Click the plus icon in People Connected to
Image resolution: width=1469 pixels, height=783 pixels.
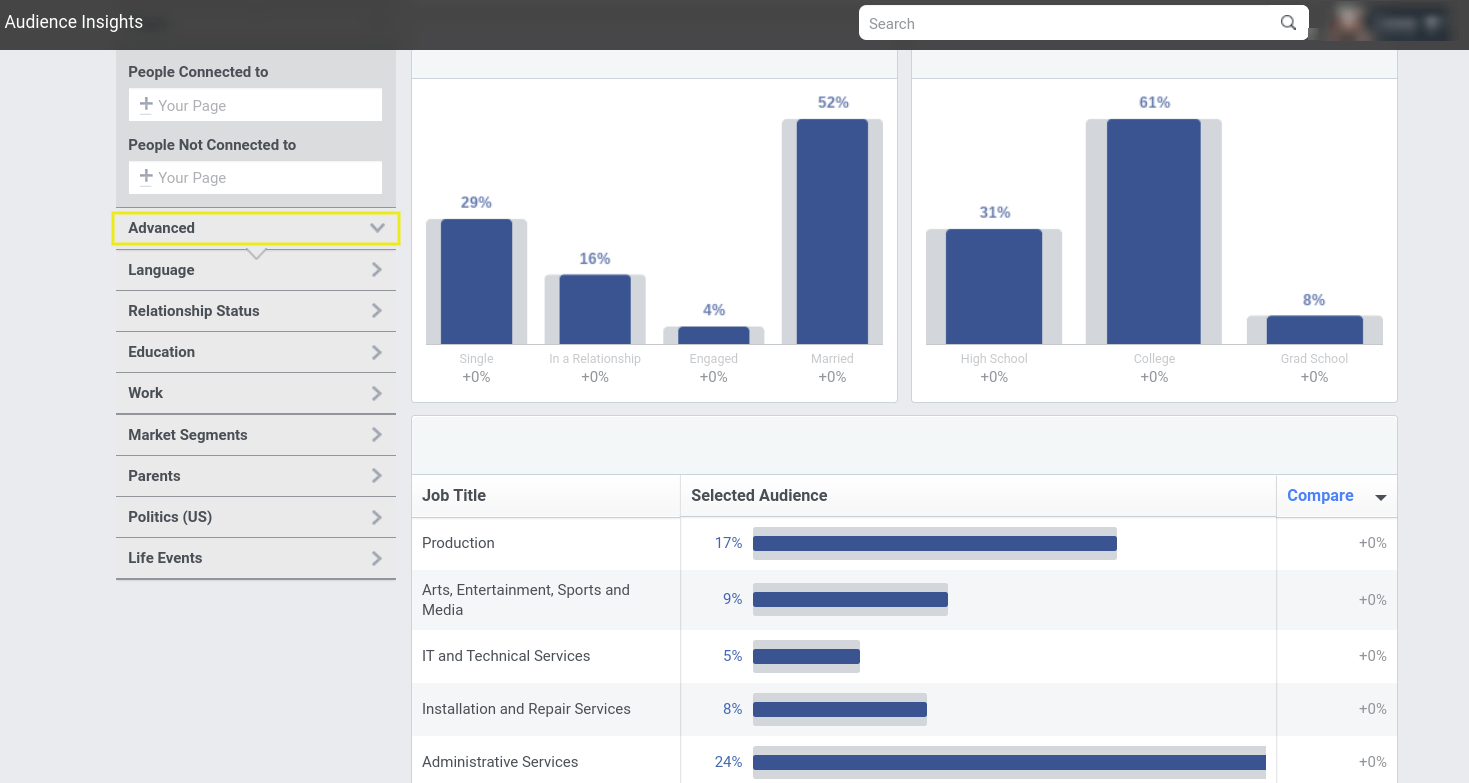tap(146, 104)
